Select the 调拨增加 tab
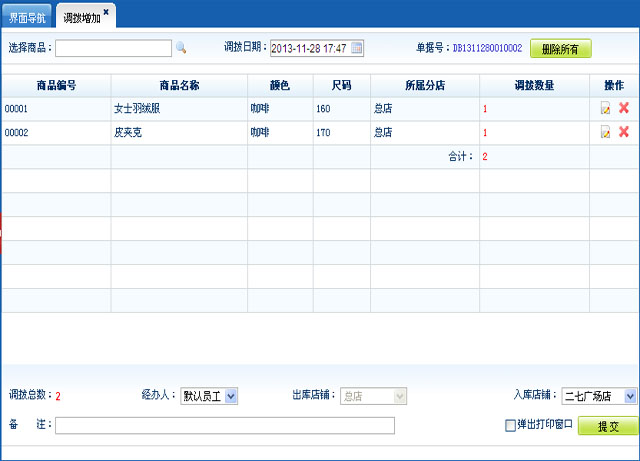This screenshot has width=640, height=461. coord(78,17)
